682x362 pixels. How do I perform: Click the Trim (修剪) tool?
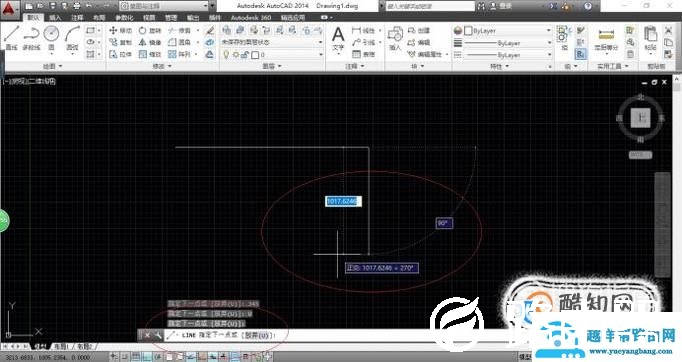180,30
